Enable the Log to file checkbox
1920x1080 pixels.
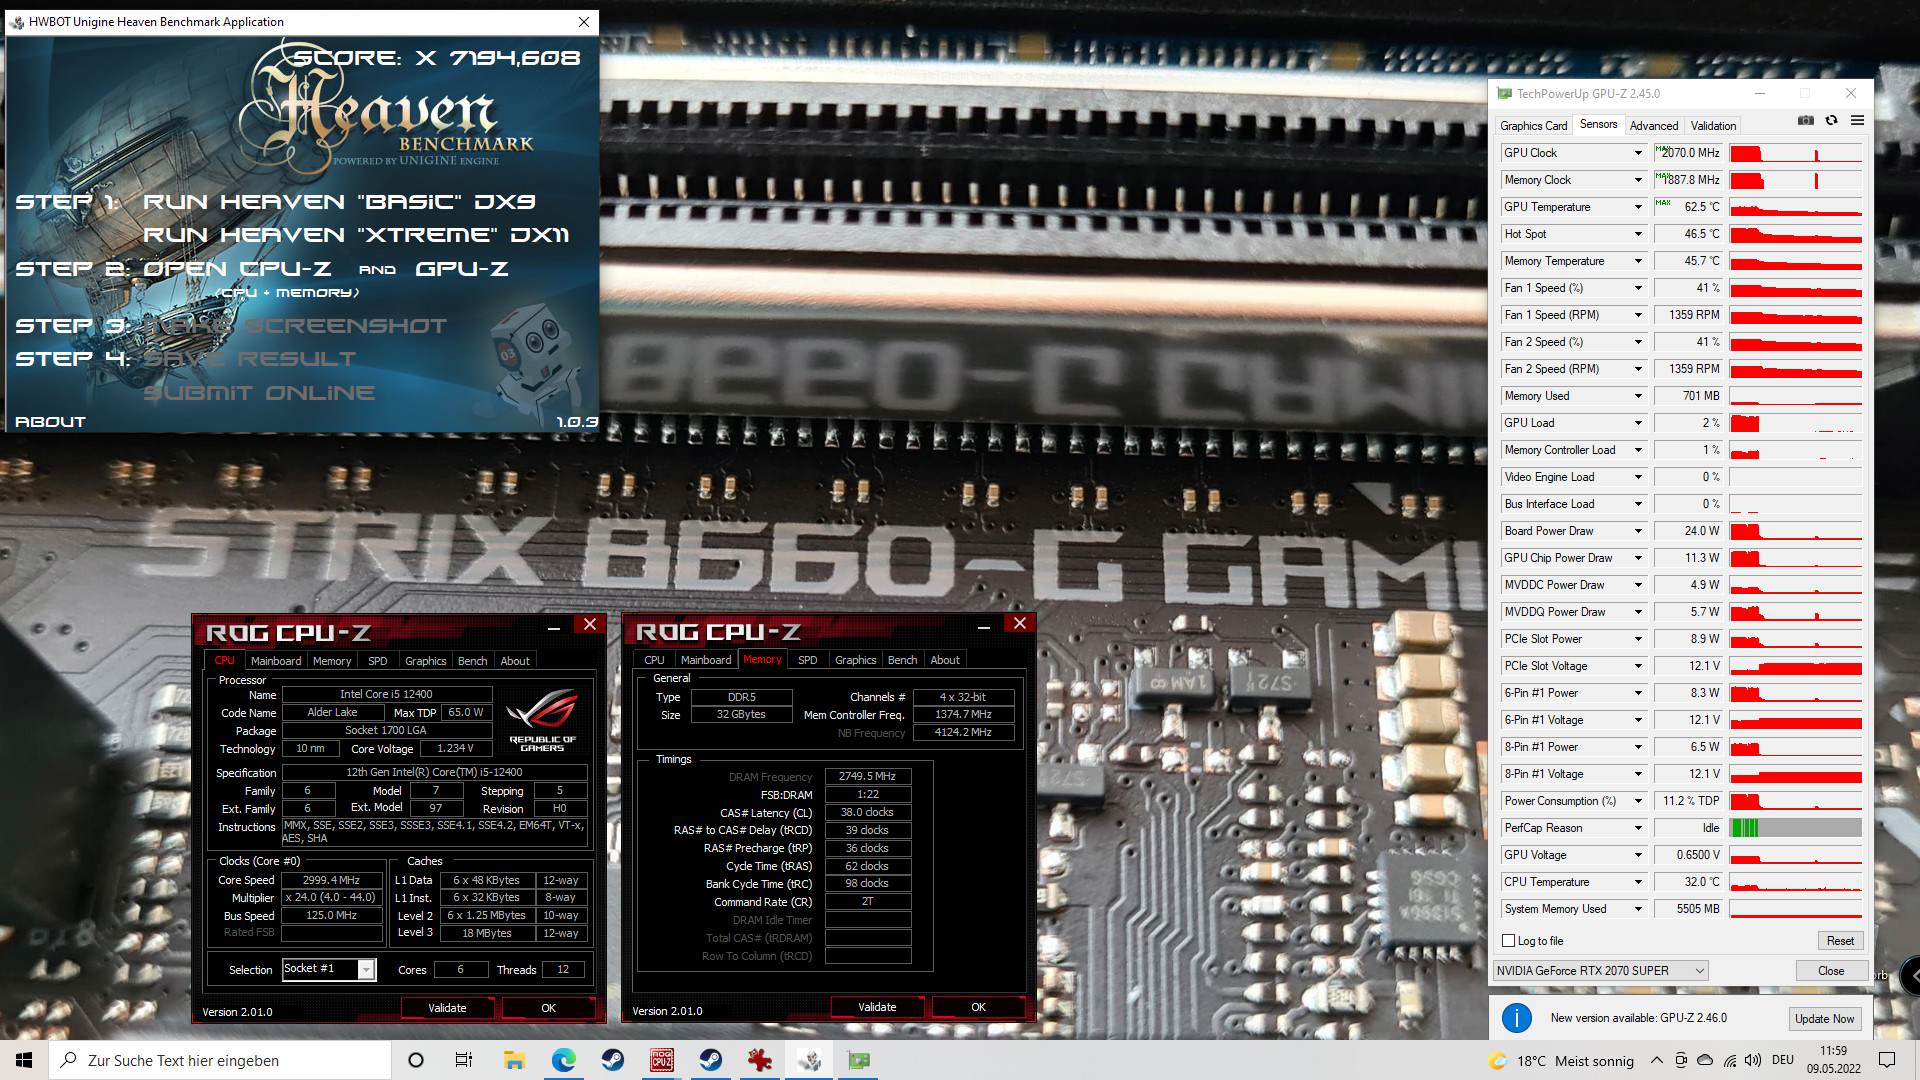pos(1508,941)
